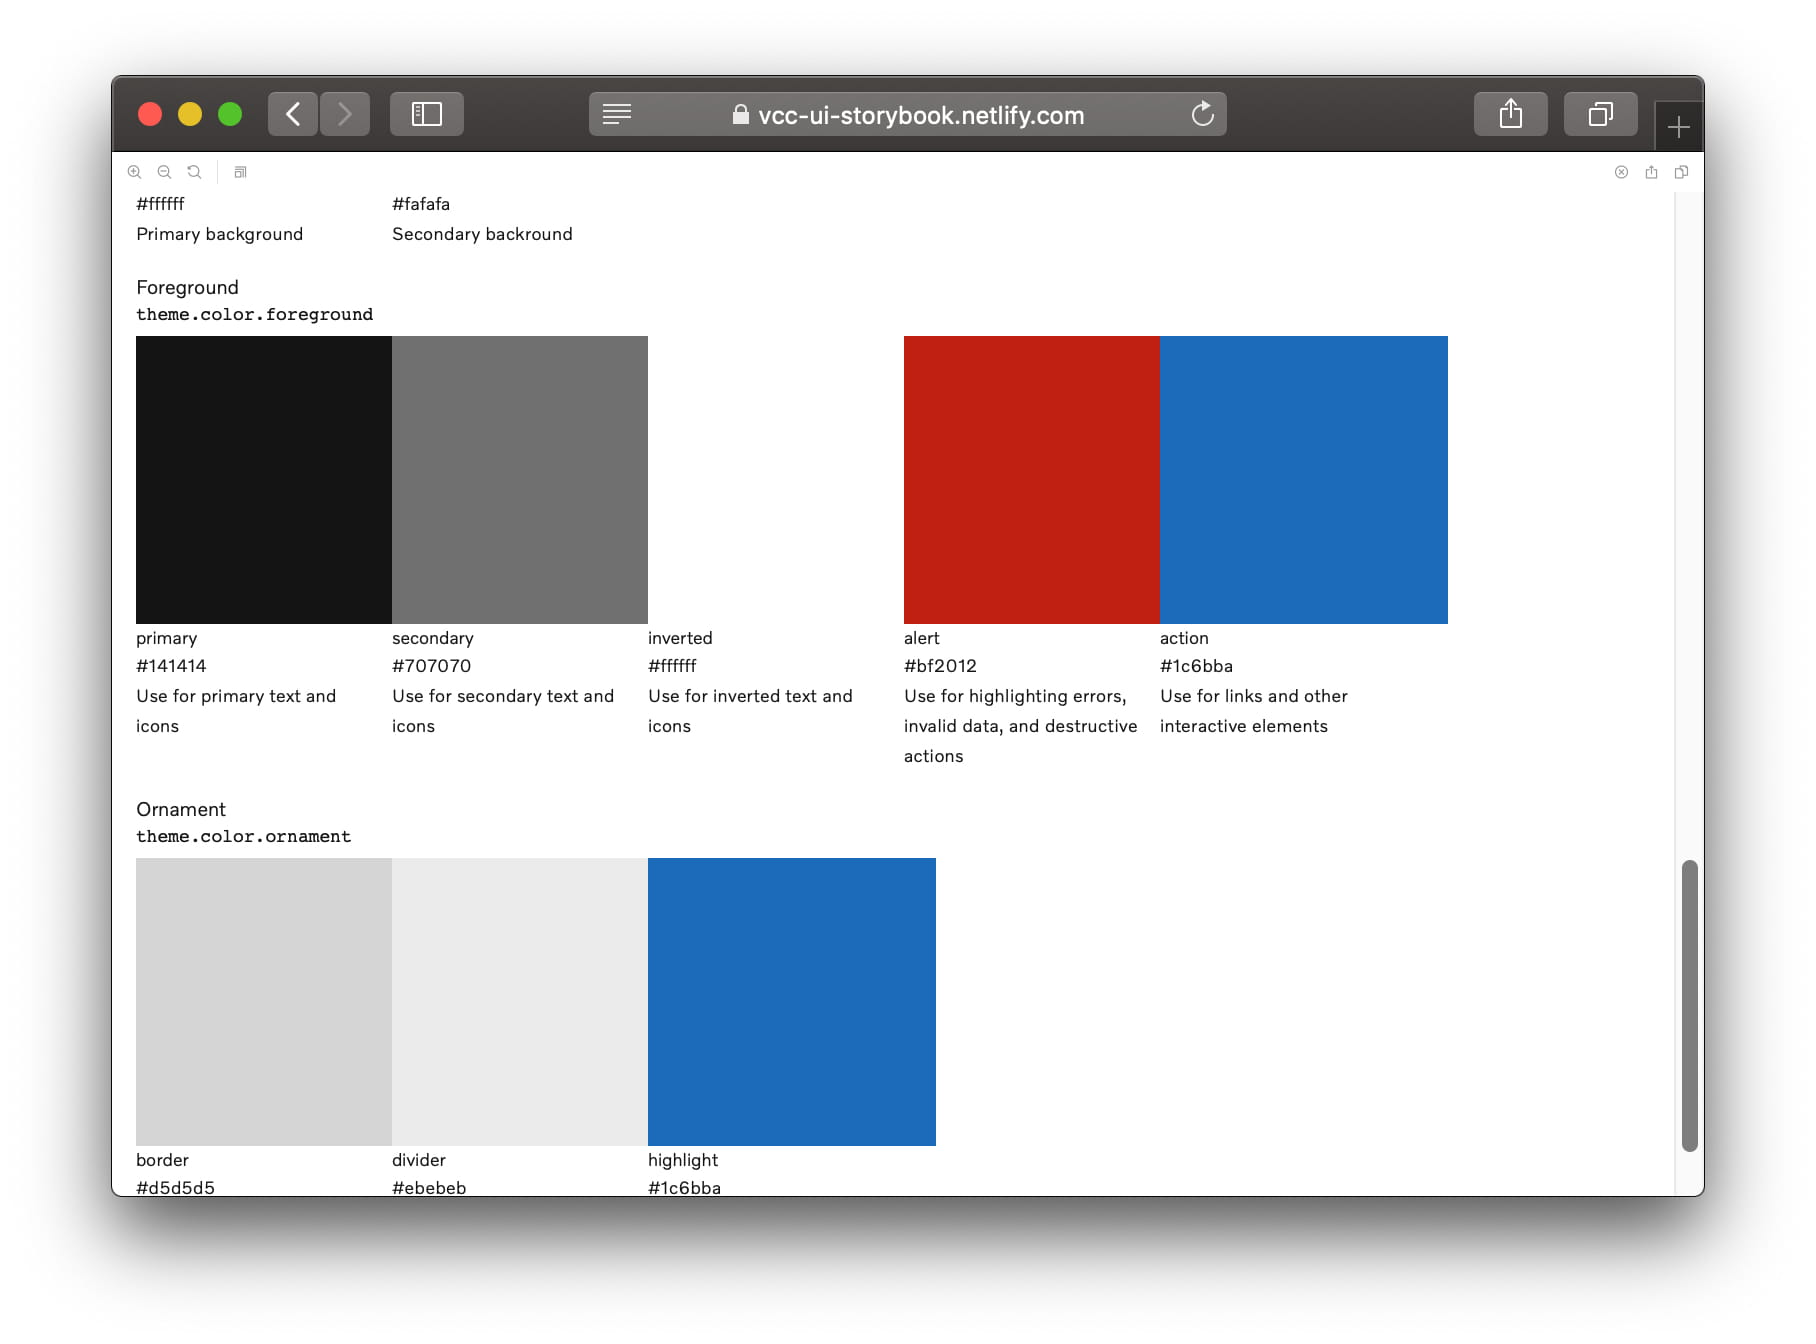Show the Safari tab overview
Viewport: 1816px width, 1344px height.
(1600, 114)
